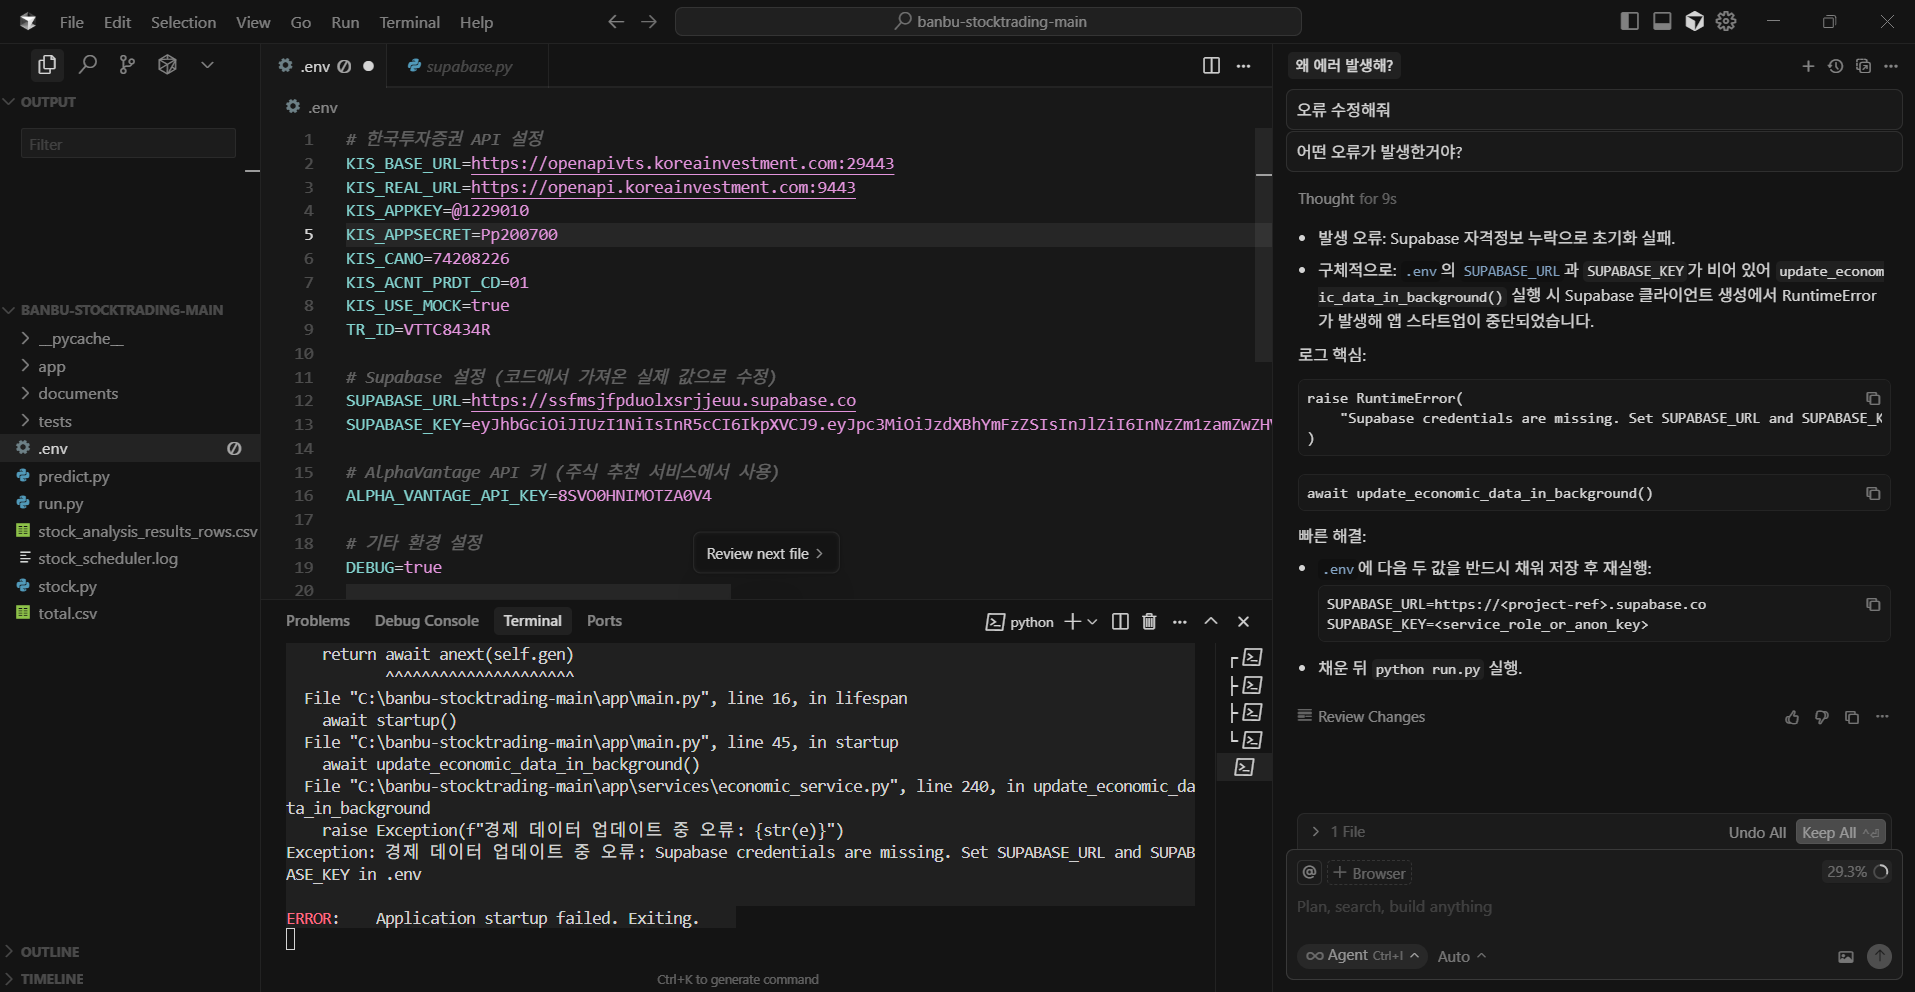1915x992 pixels.
Task: Click the thumbs up feedback icon
Action: tap(1792, 717)
